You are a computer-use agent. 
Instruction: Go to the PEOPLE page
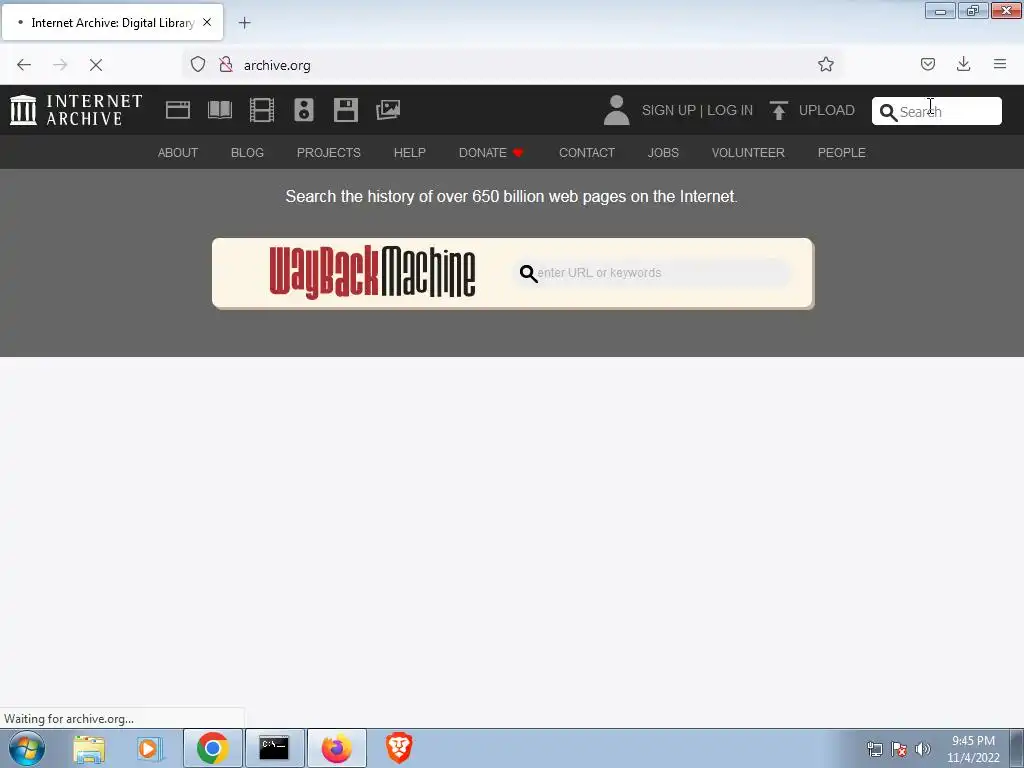click(841, 153)
